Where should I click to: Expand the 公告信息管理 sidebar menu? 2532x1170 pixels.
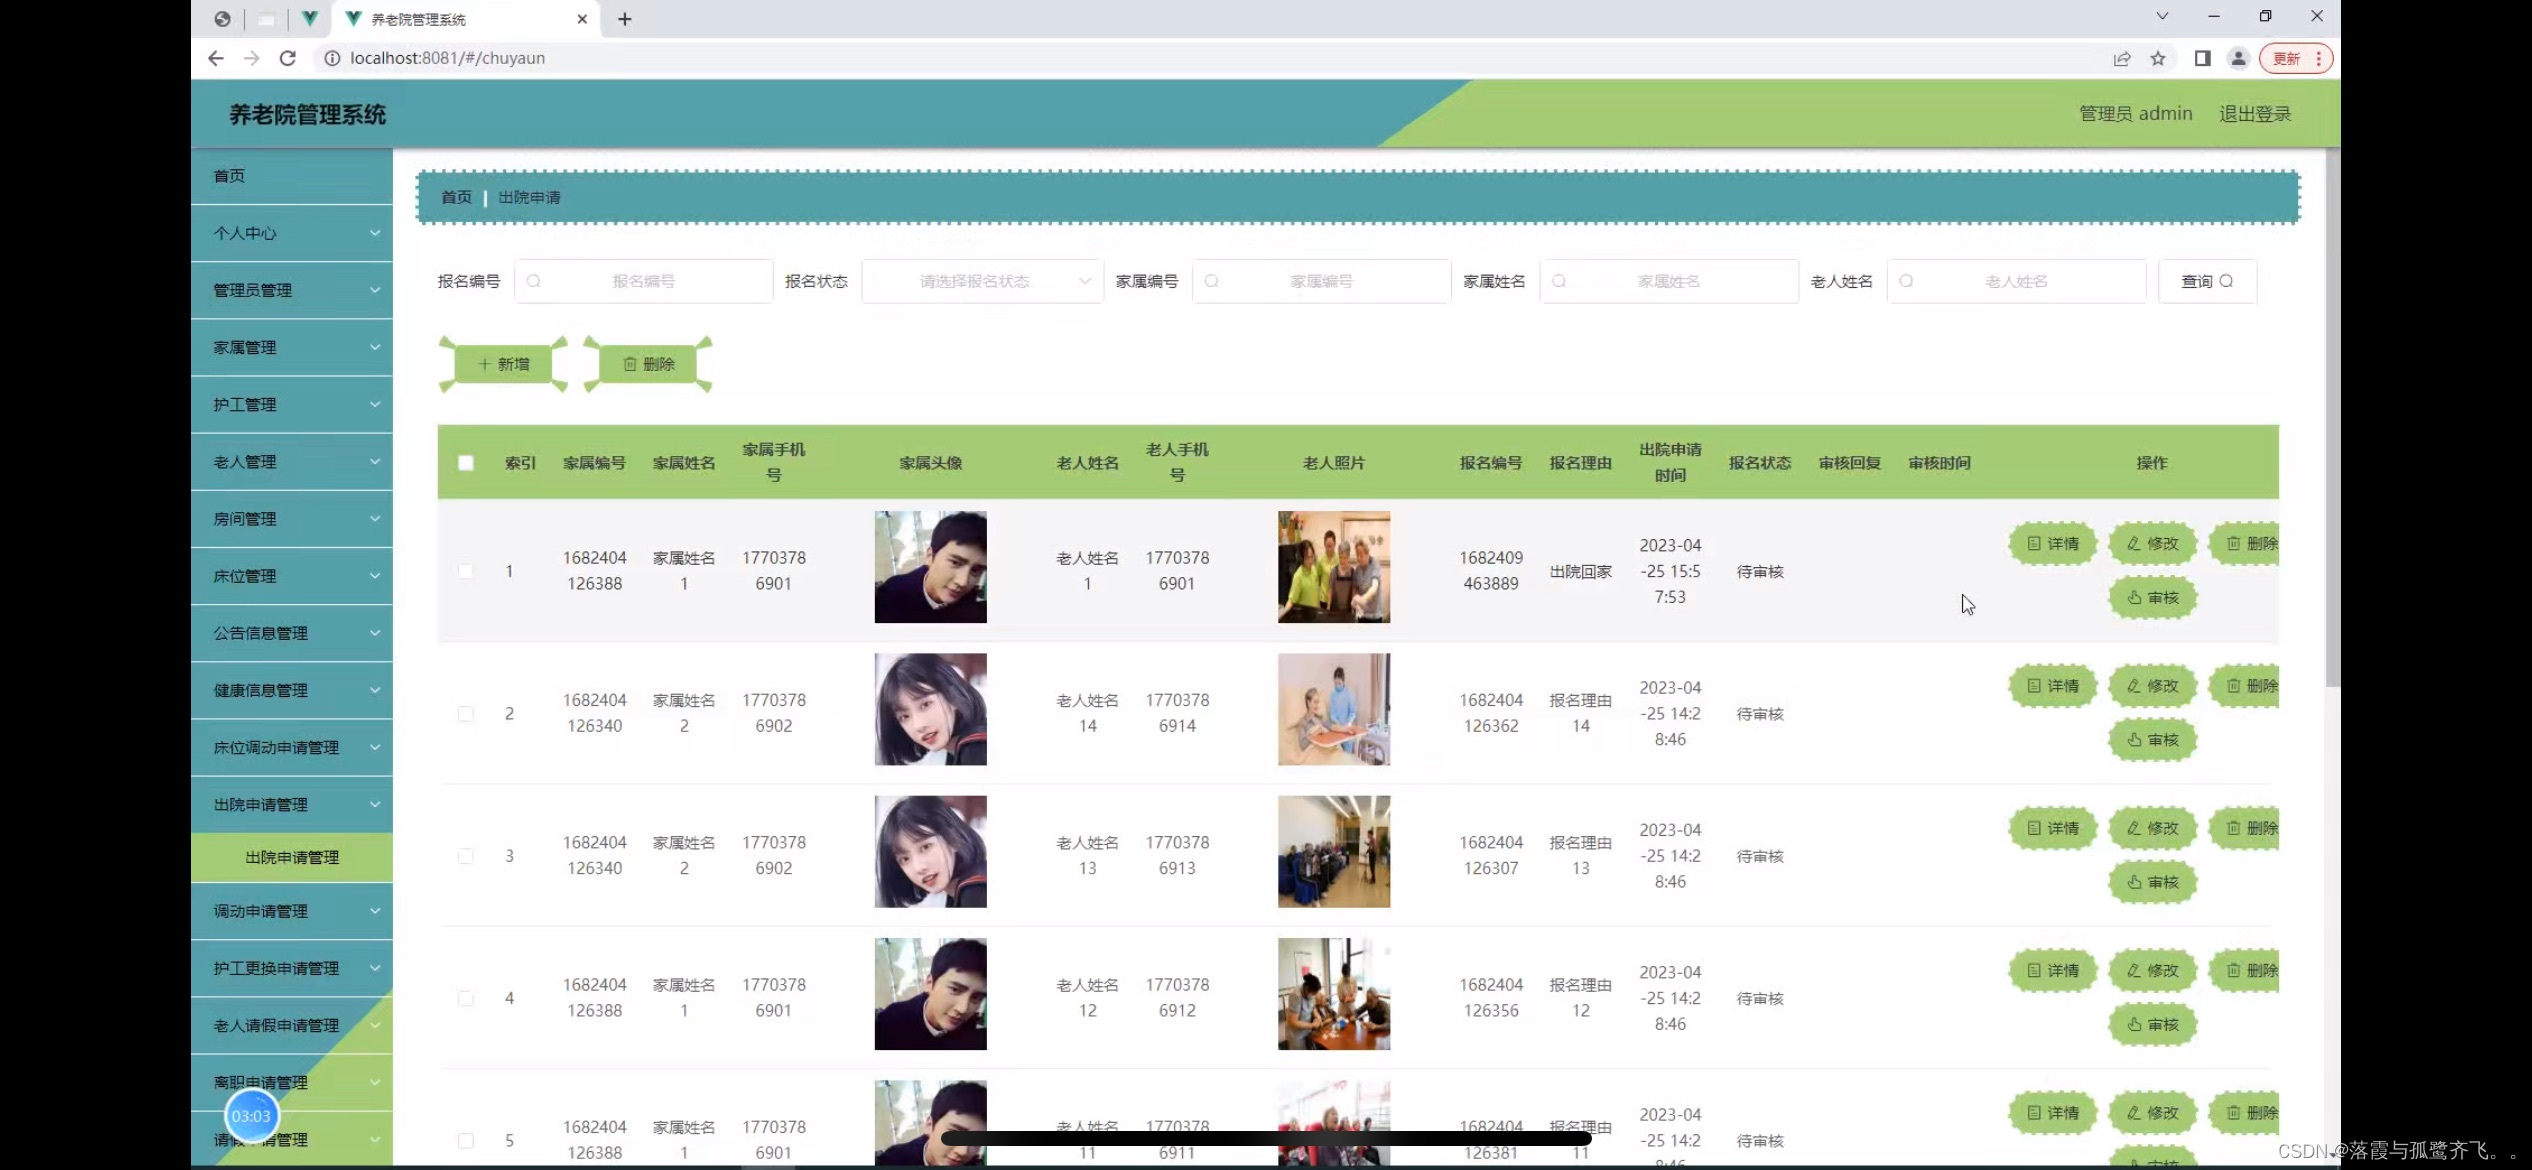coord(292,633)
